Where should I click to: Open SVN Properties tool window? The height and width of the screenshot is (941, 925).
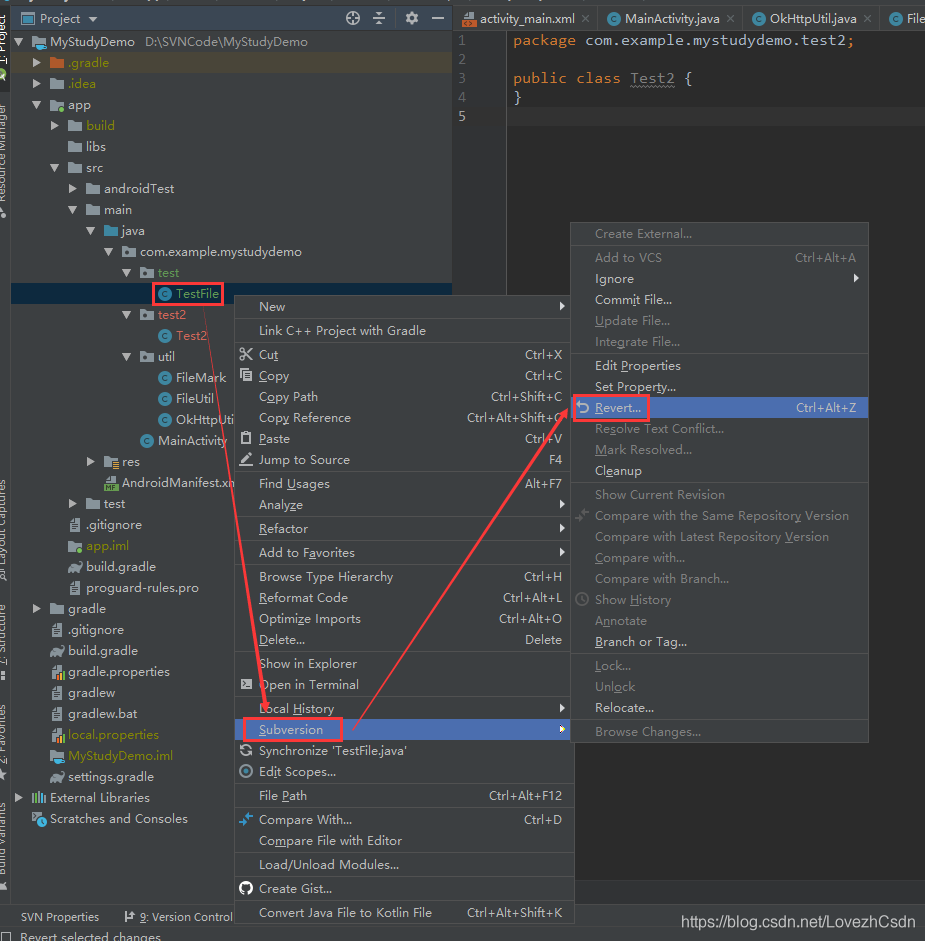[x=60, y=917]
